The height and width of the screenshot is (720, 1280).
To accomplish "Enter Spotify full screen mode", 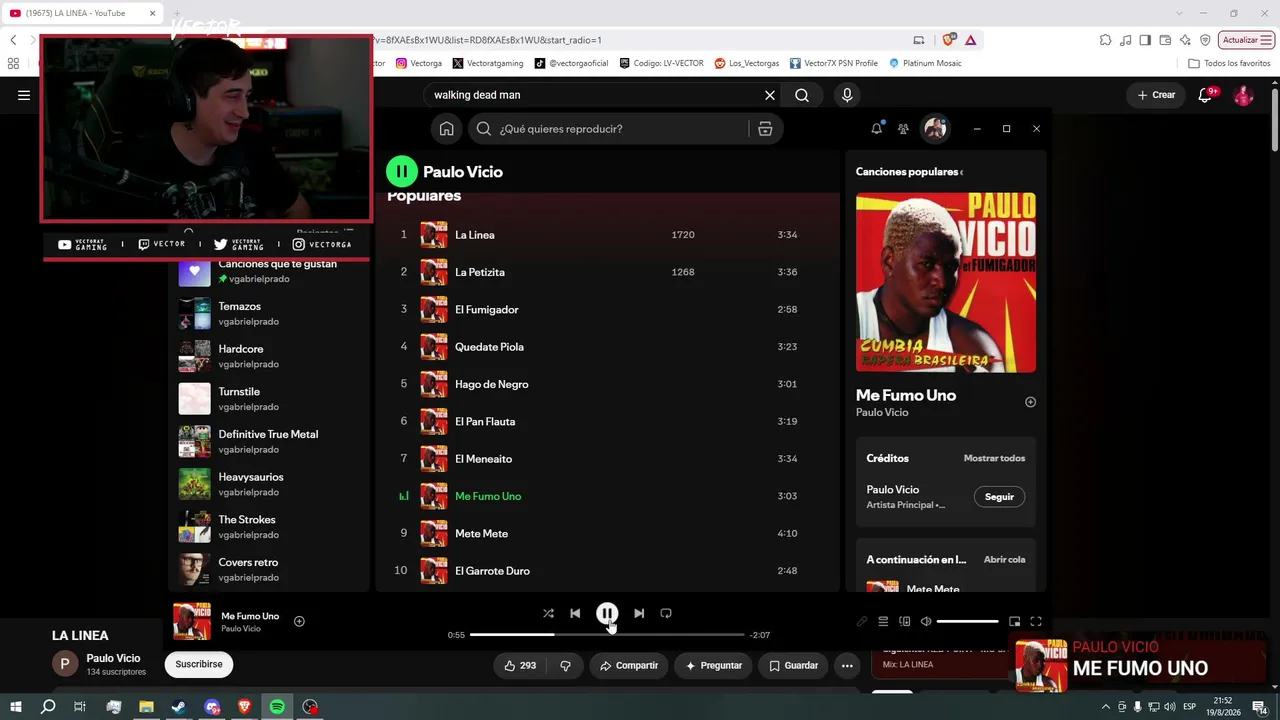I will pos(1036,621).
